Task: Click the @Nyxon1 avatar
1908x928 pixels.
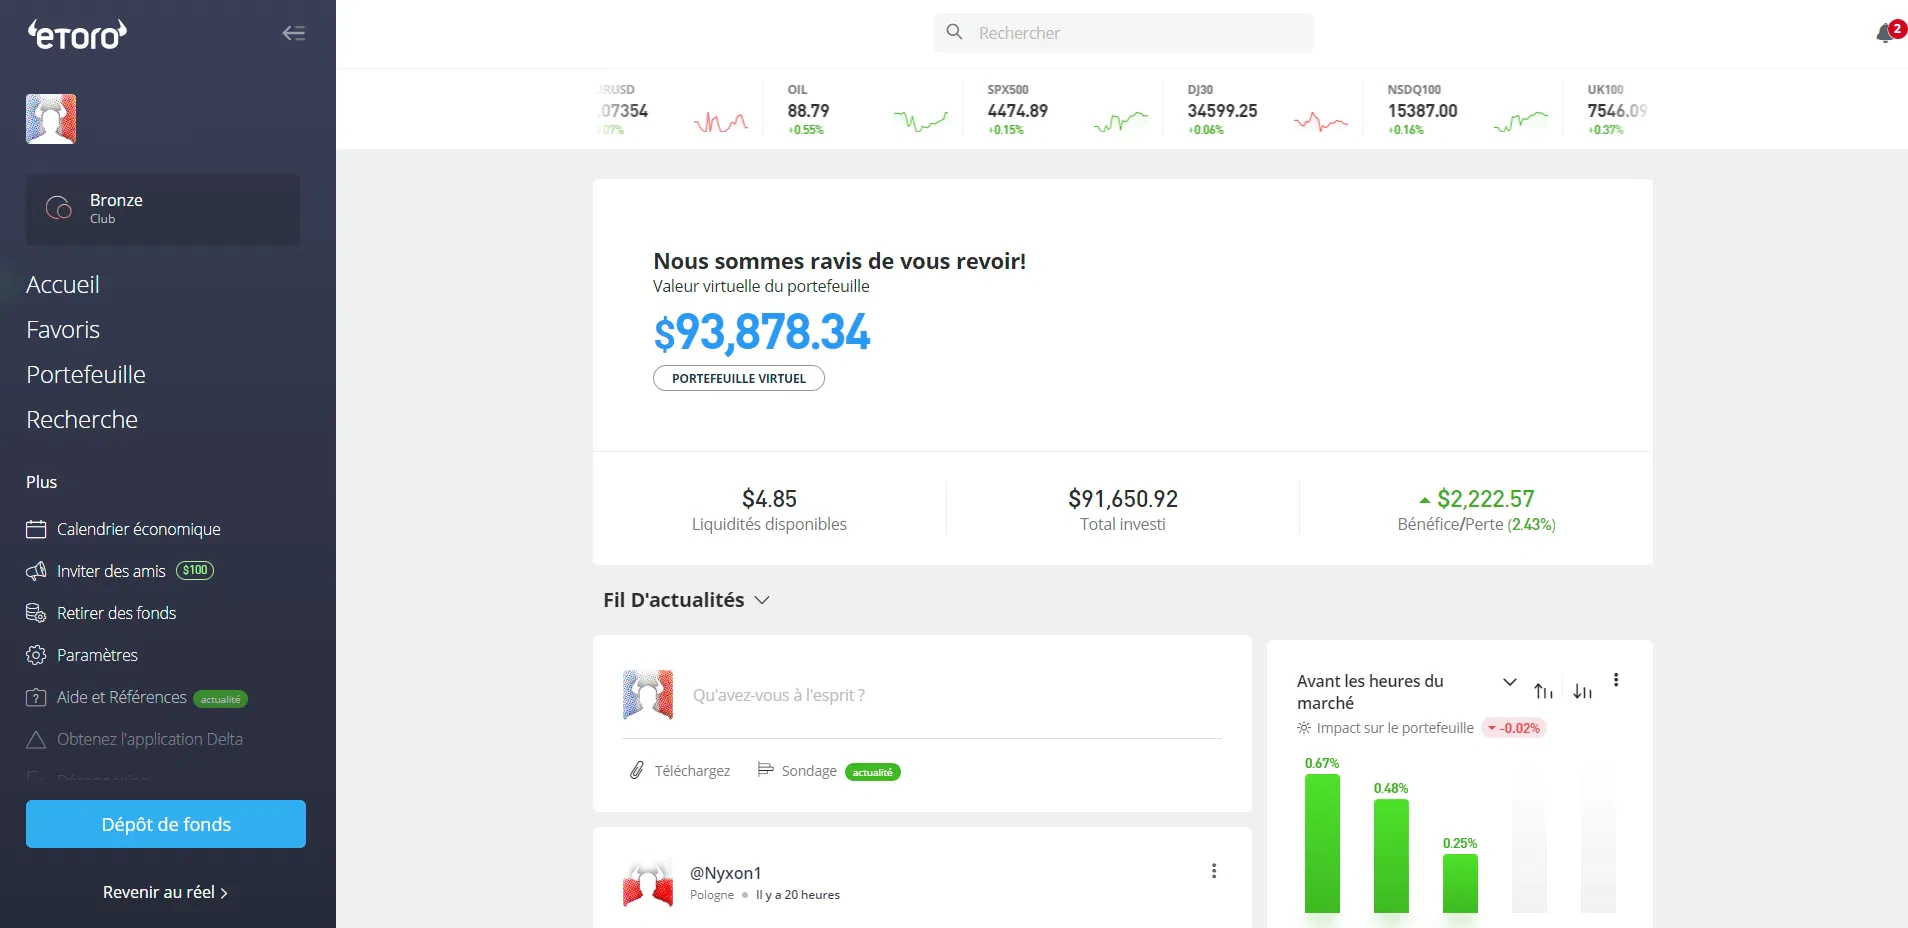Action: pyautogui.click(x=648, y=883)
